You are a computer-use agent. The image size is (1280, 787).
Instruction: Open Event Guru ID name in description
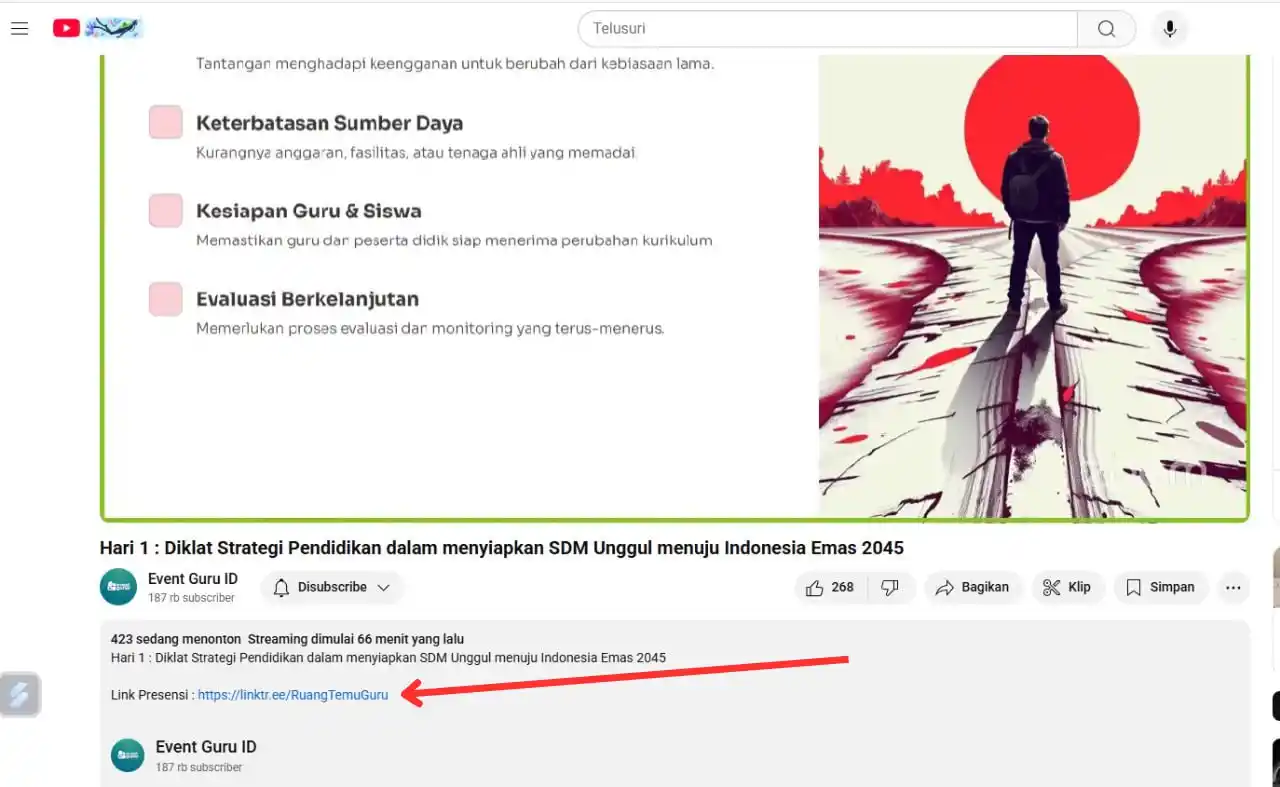[206, 747]
